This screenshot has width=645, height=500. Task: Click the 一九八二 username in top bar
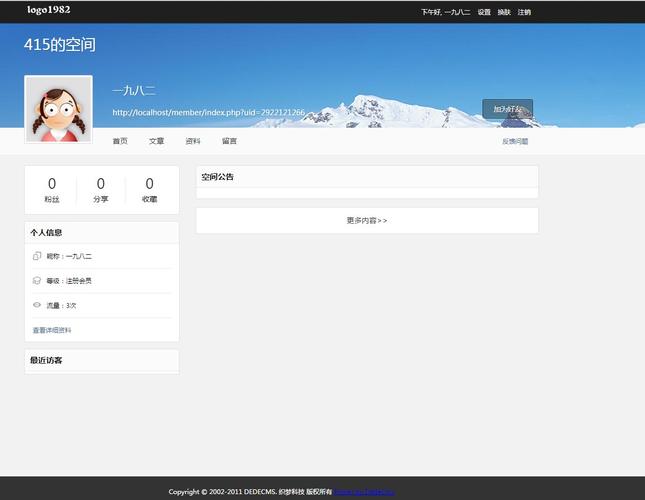click(x=458, y=12)
